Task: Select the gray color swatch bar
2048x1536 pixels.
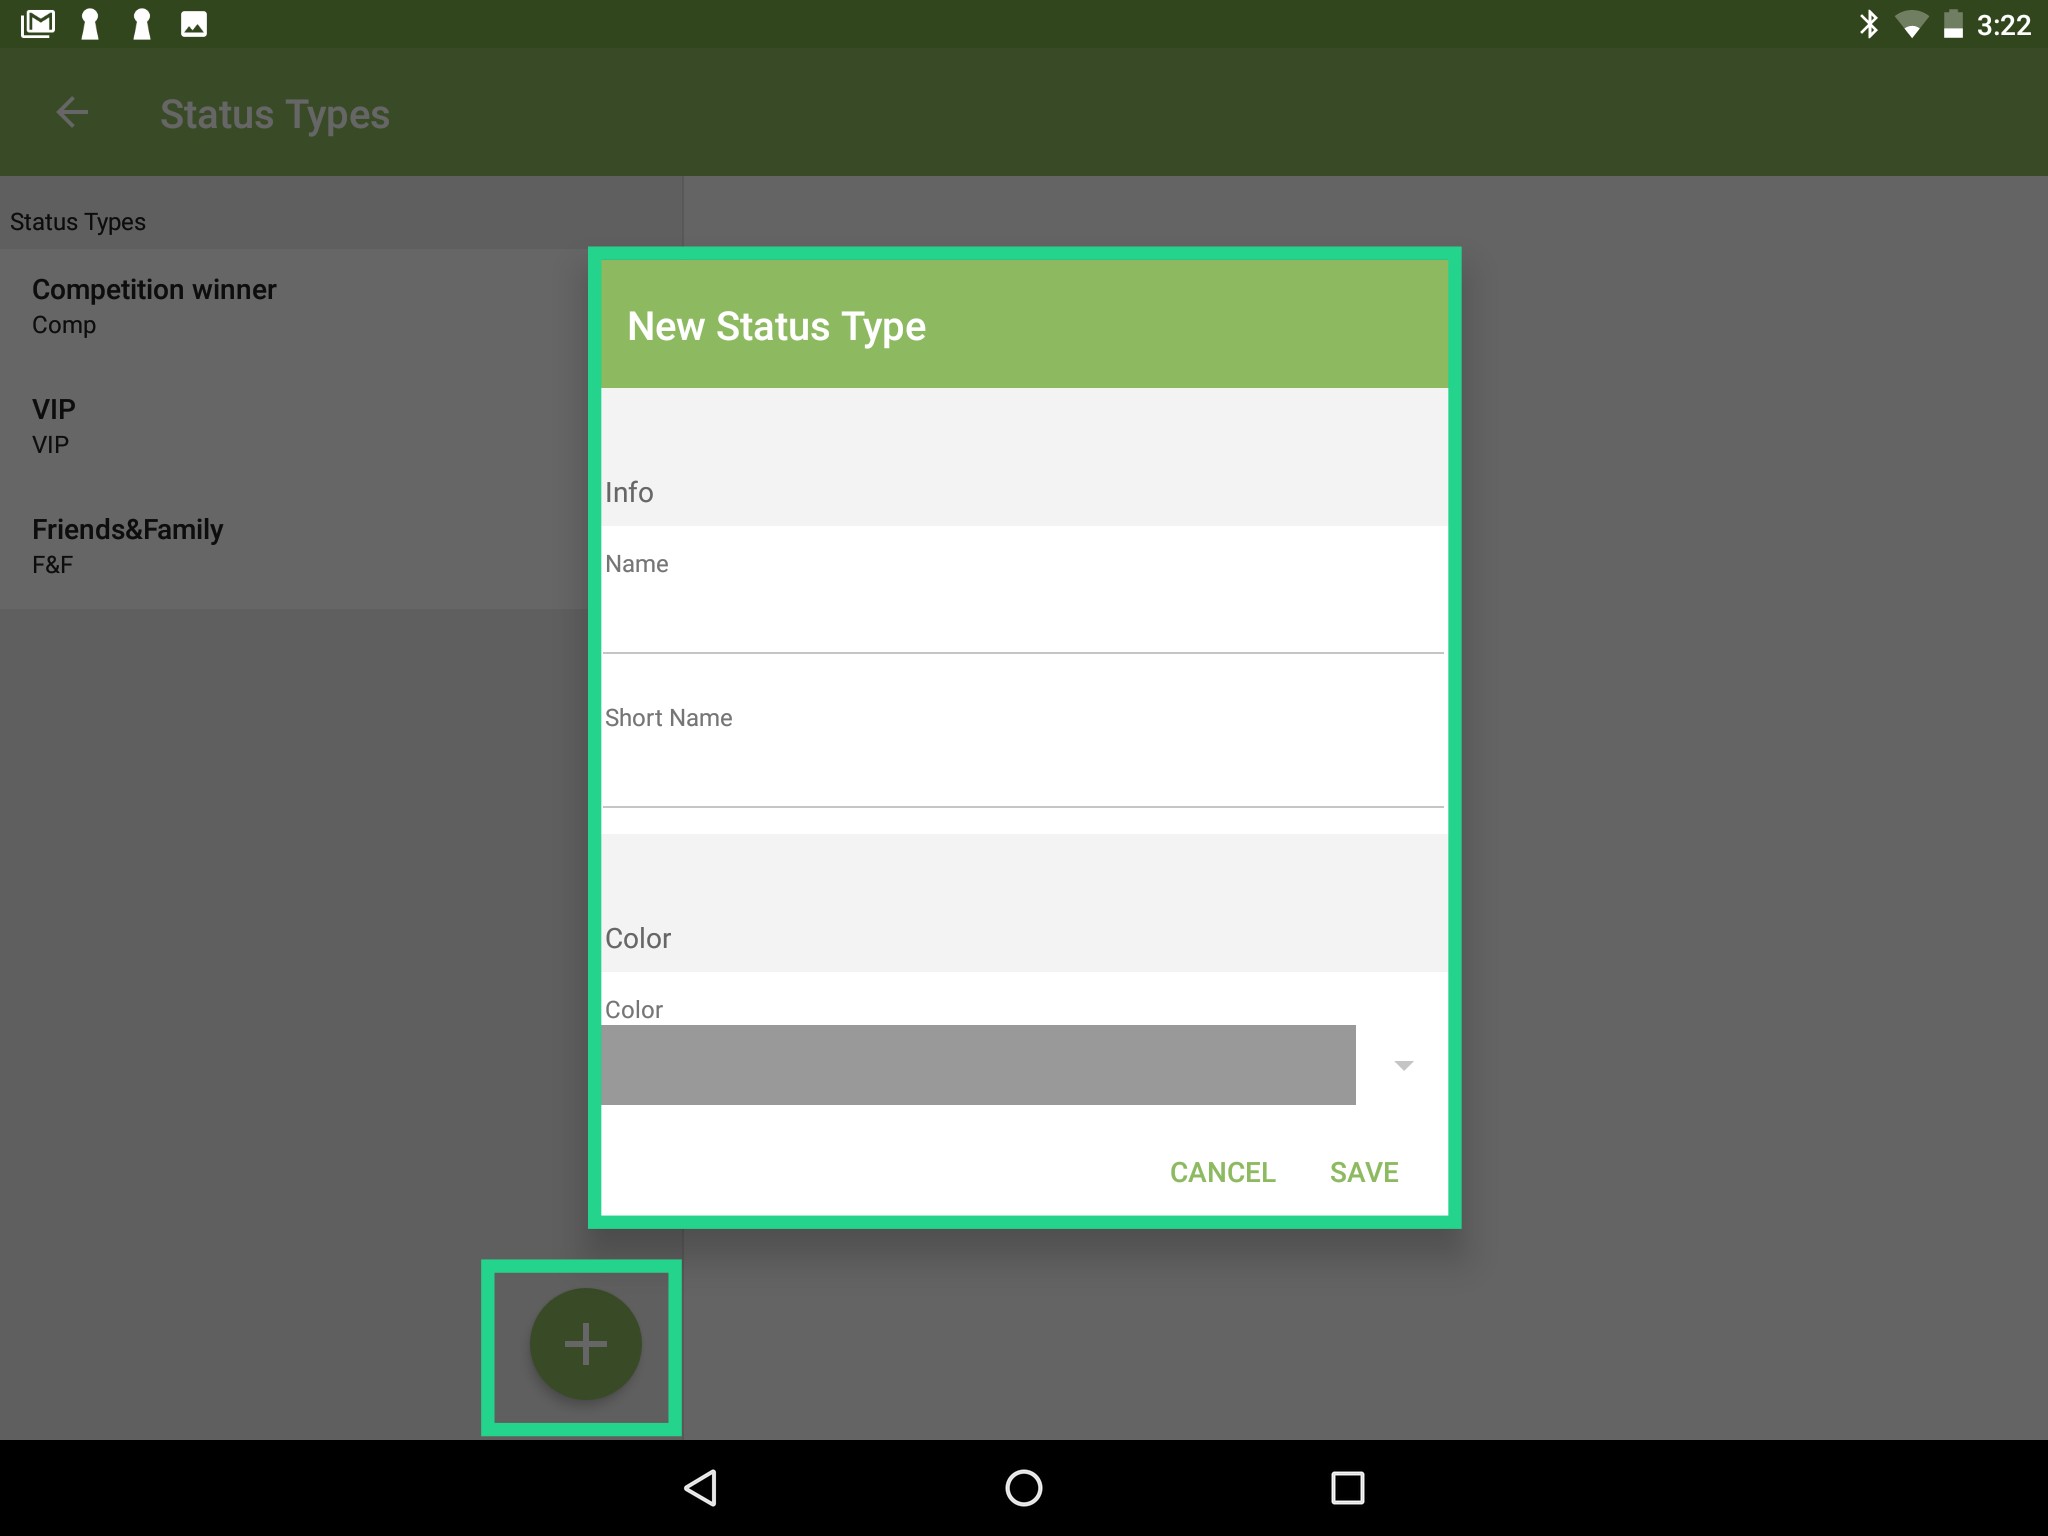Action: pos(978,1065)
